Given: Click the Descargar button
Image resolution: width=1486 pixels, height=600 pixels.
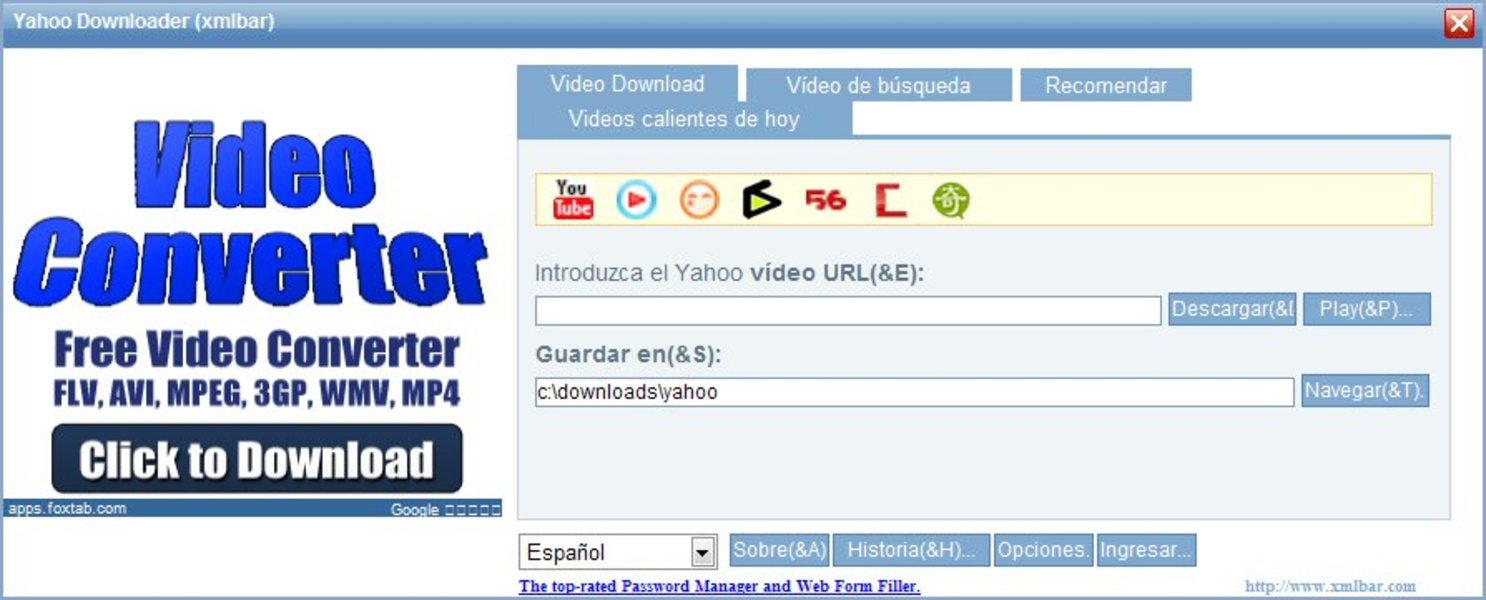Looking at the screenshot, I should (x=1232, y=309).
